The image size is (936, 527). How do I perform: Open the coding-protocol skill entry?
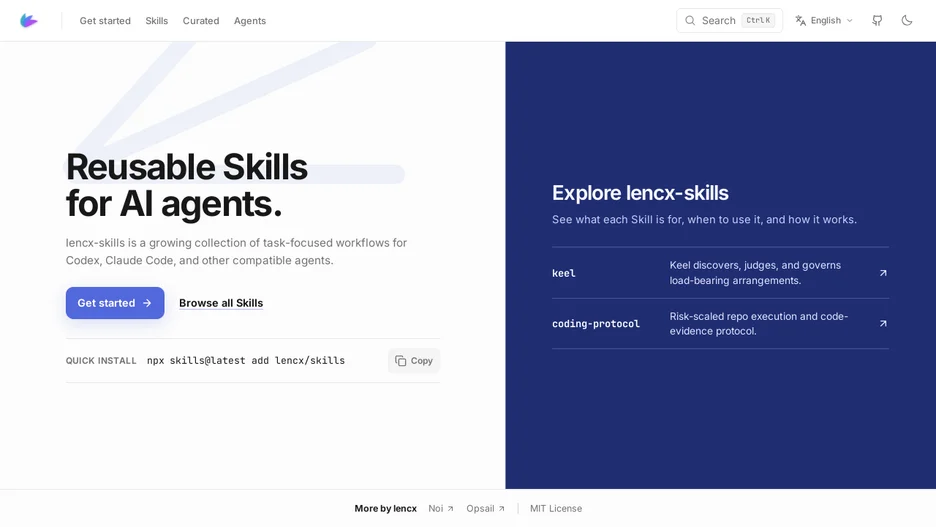(x=720, y=323)
